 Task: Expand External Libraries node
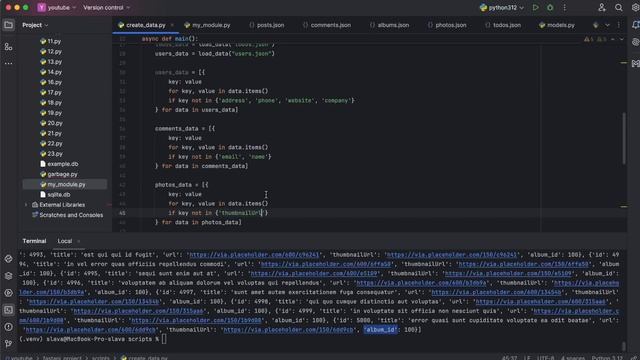[x=26, y=205]
